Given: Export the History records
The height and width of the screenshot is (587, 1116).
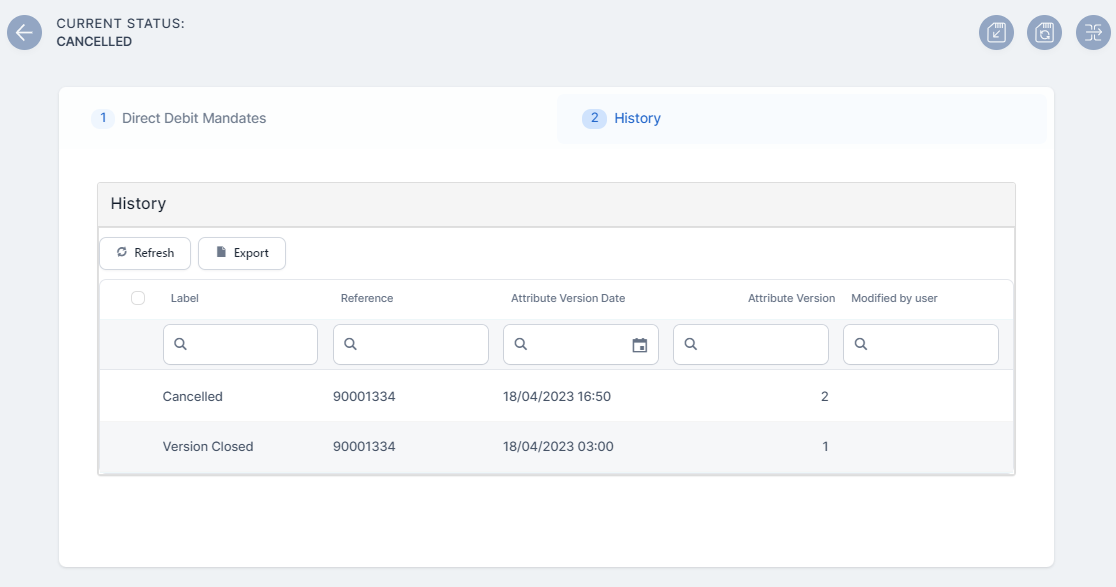Looking at the screenshot, I should pyautogui.click(x=242, y=253).
